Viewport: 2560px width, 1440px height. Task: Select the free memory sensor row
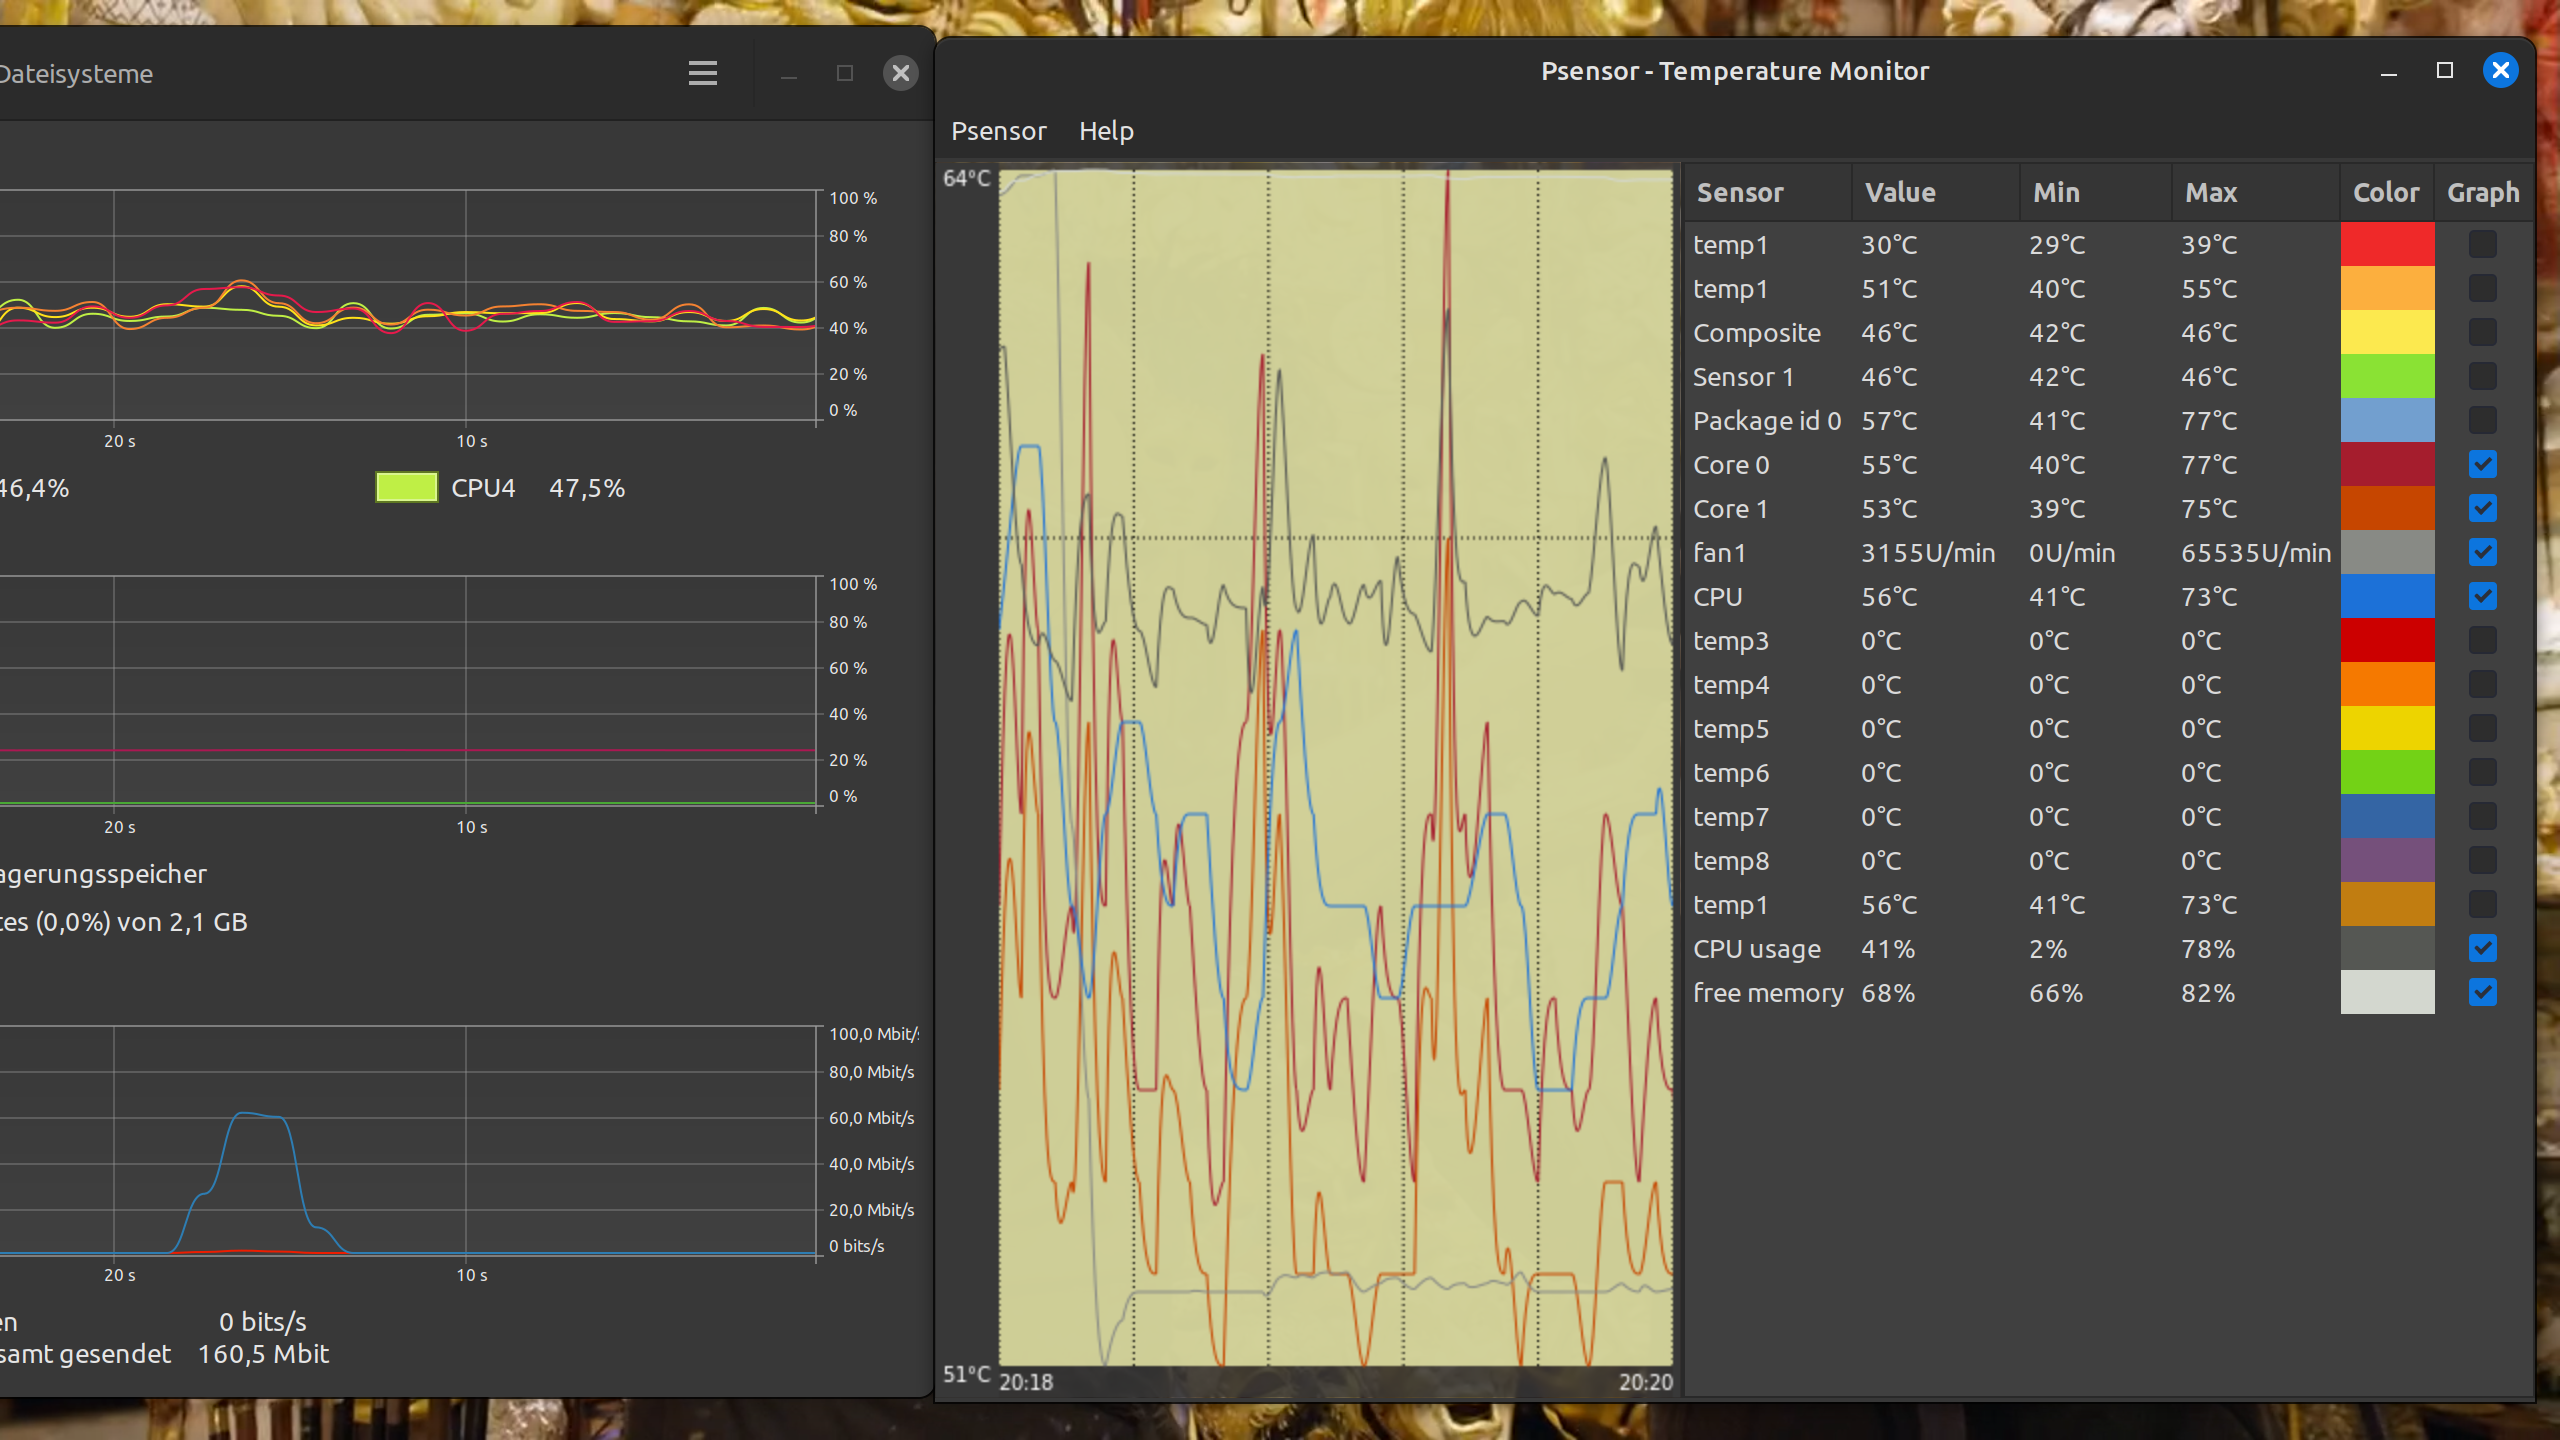click(1767, 993)
